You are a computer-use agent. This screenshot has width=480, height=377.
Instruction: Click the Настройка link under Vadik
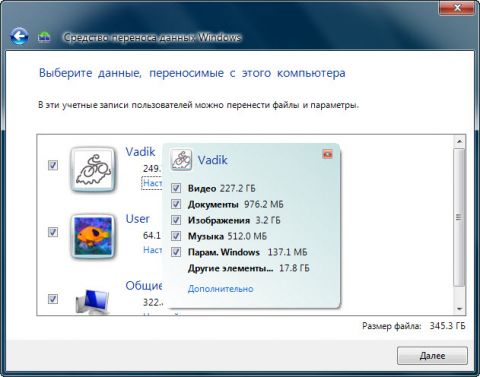[x=152, y=183]
